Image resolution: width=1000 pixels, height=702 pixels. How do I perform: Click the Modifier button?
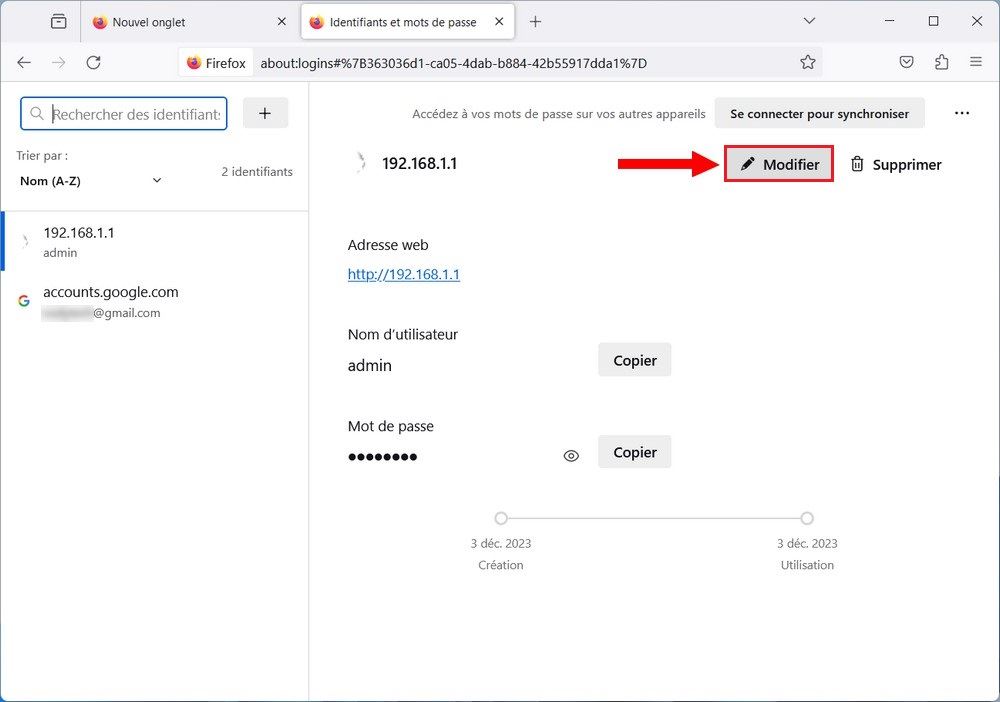[x=779, y=164]
